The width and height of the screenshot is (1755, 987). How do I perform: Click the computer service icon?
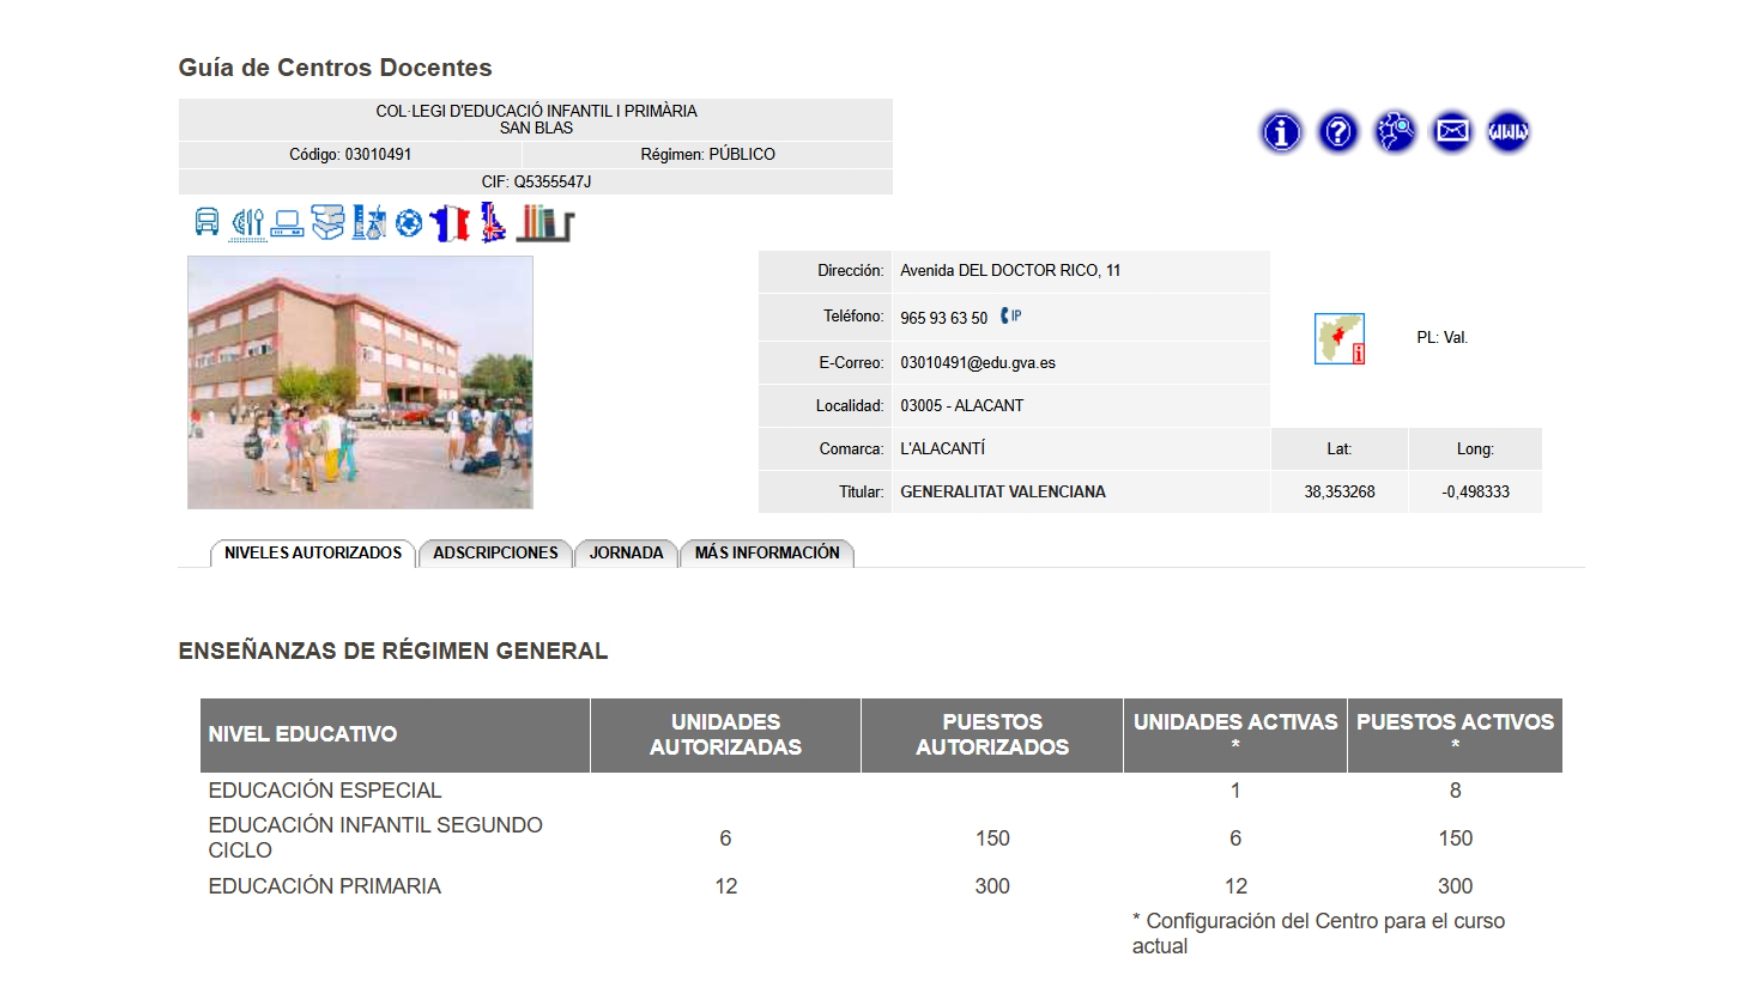pos(287,223)
